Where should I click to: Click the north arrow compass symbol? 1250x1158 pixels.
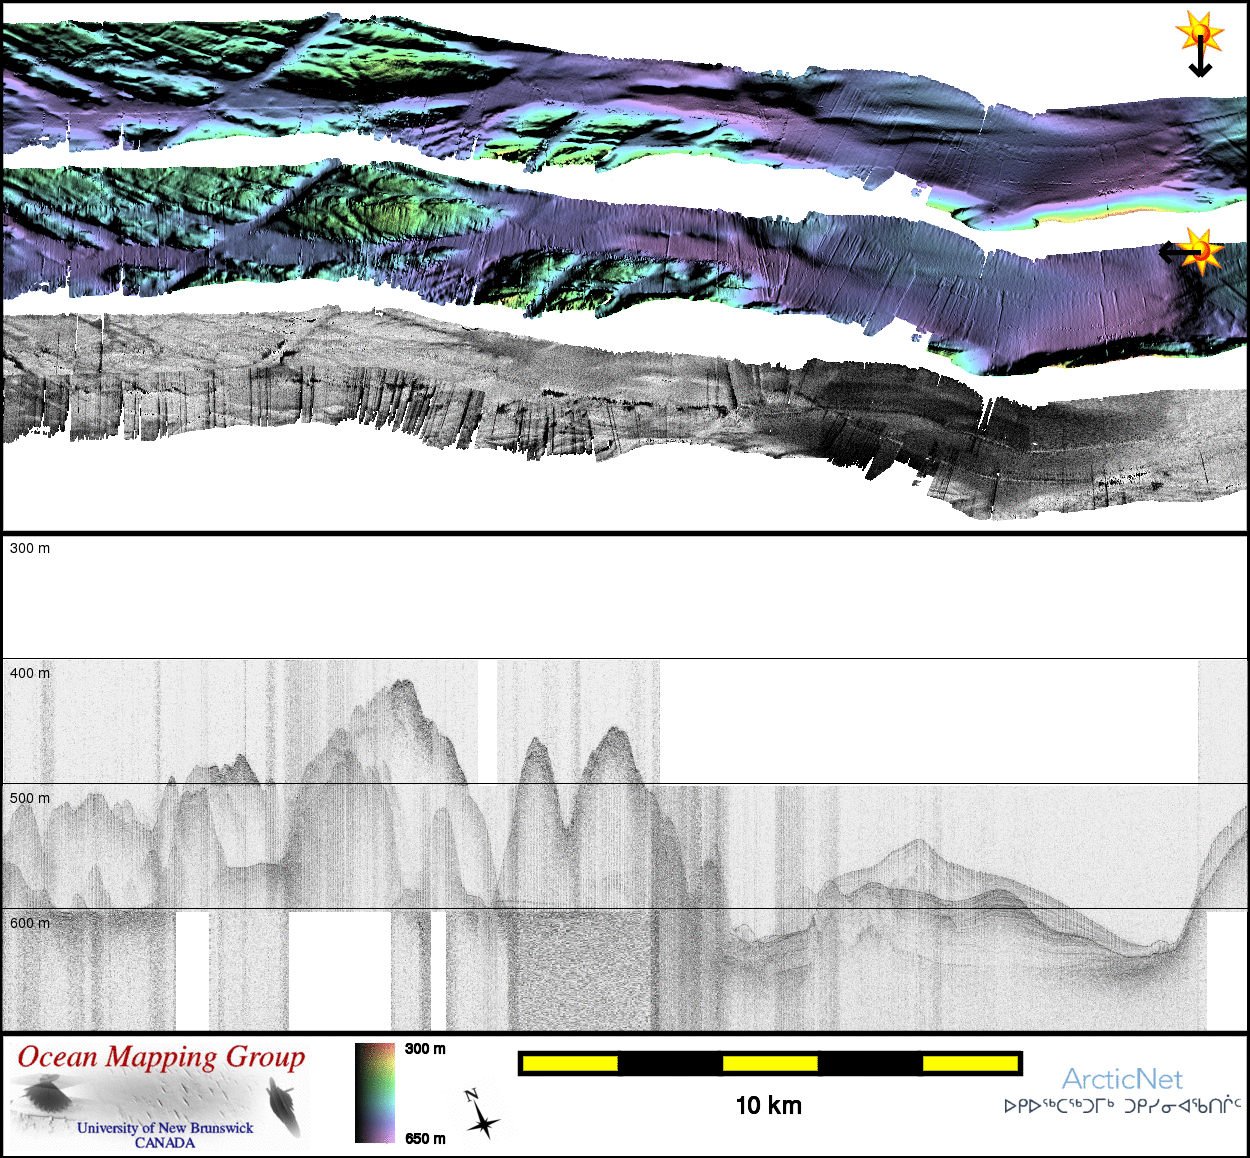tap(481, 1115)
